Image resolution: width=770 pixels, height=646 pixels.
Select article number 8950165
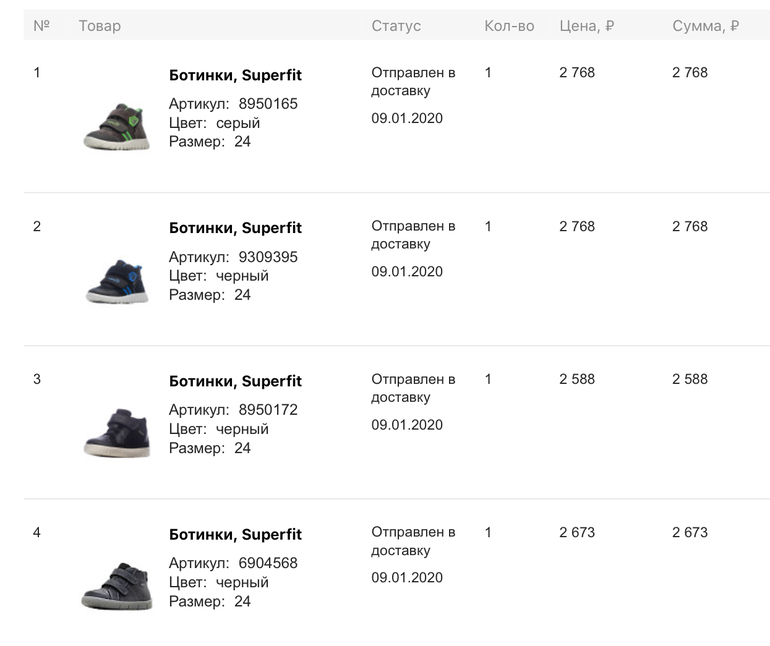268,104
